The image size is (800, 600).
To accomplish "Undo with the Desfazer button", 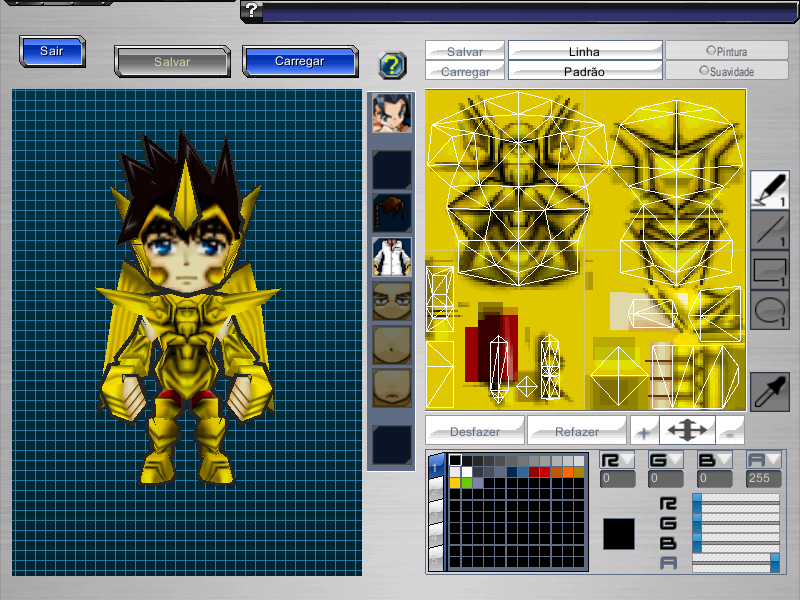I will tap(474, 431).
